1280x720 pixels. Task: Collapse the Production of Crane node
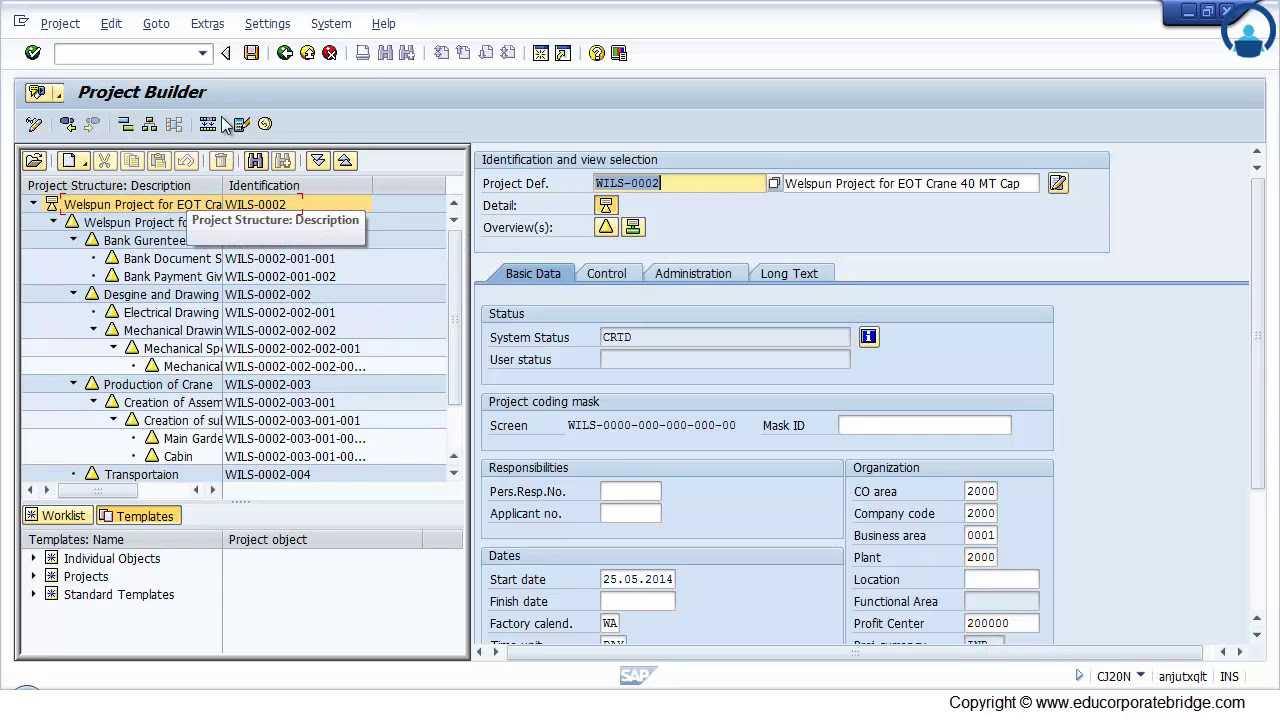pos(73,384)
